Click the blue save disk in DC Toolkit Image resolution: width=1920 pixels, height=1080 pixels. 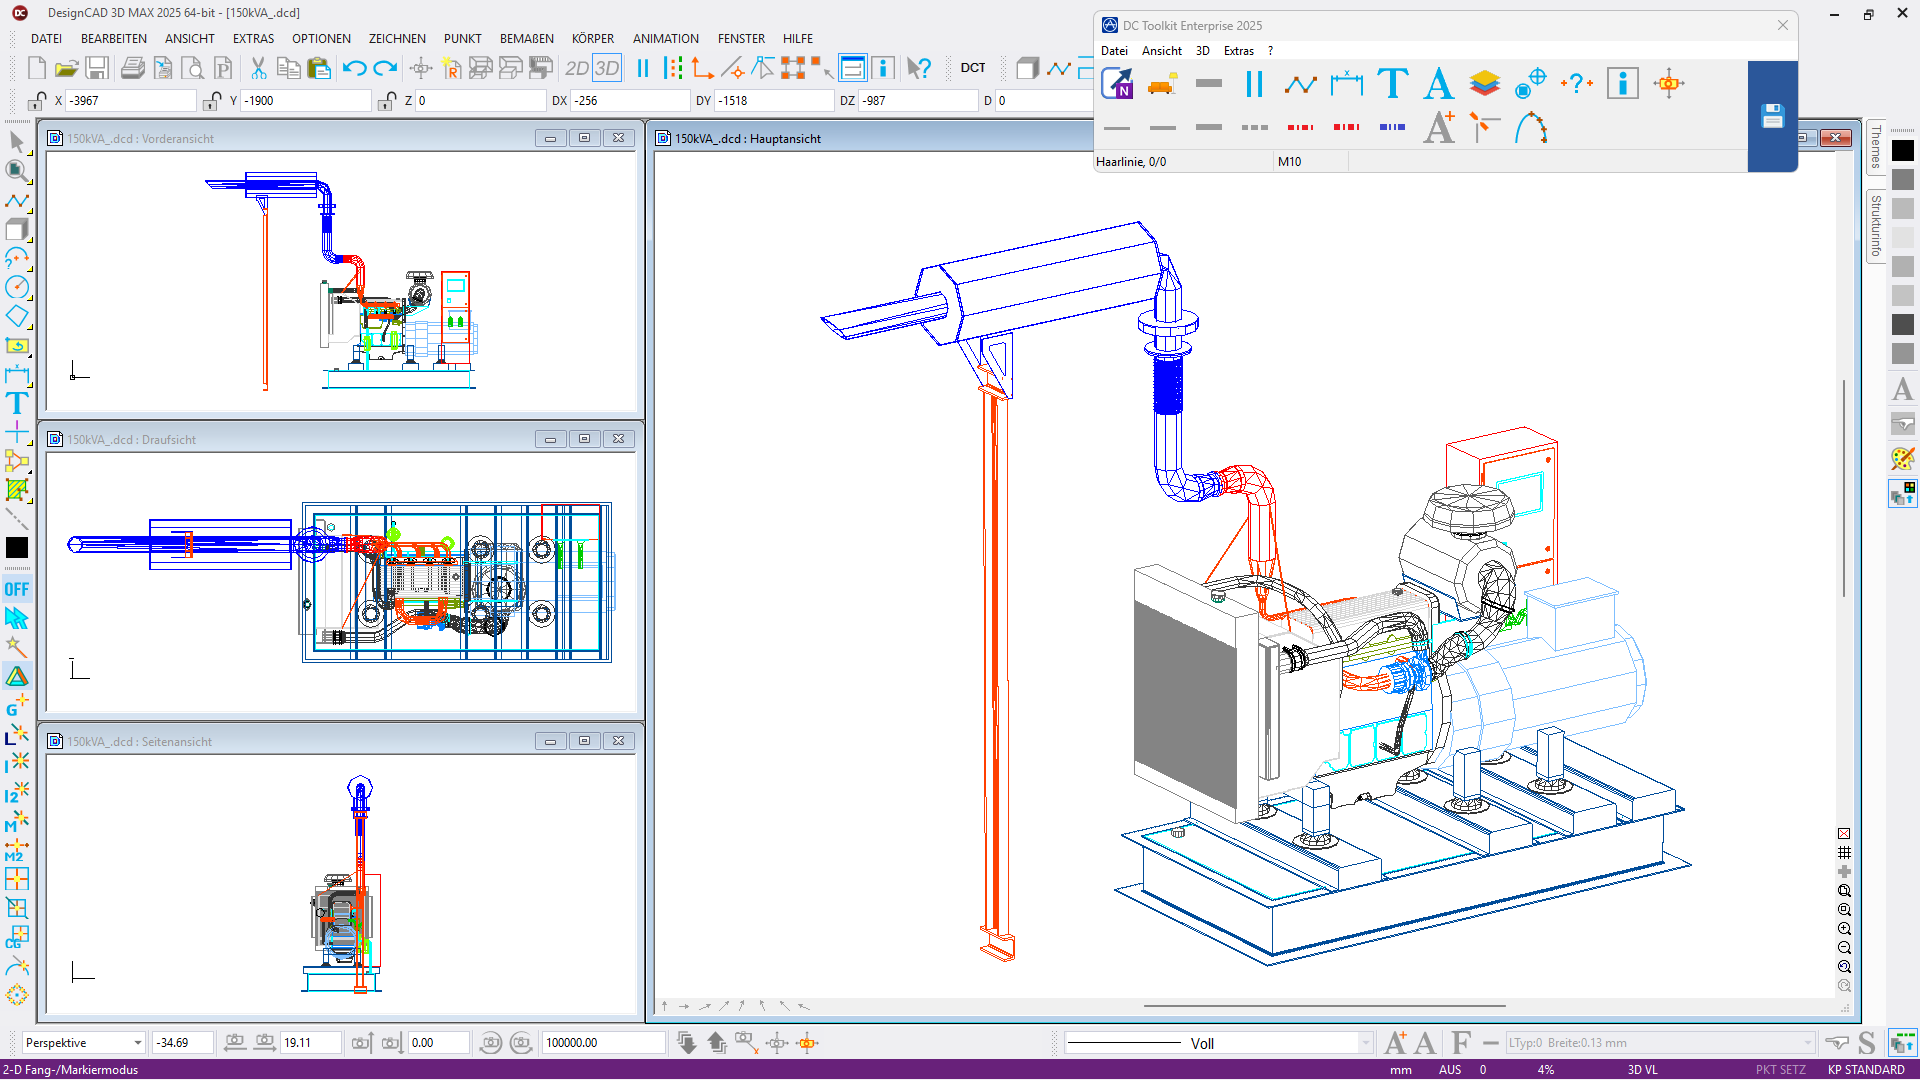point(1772,116)
